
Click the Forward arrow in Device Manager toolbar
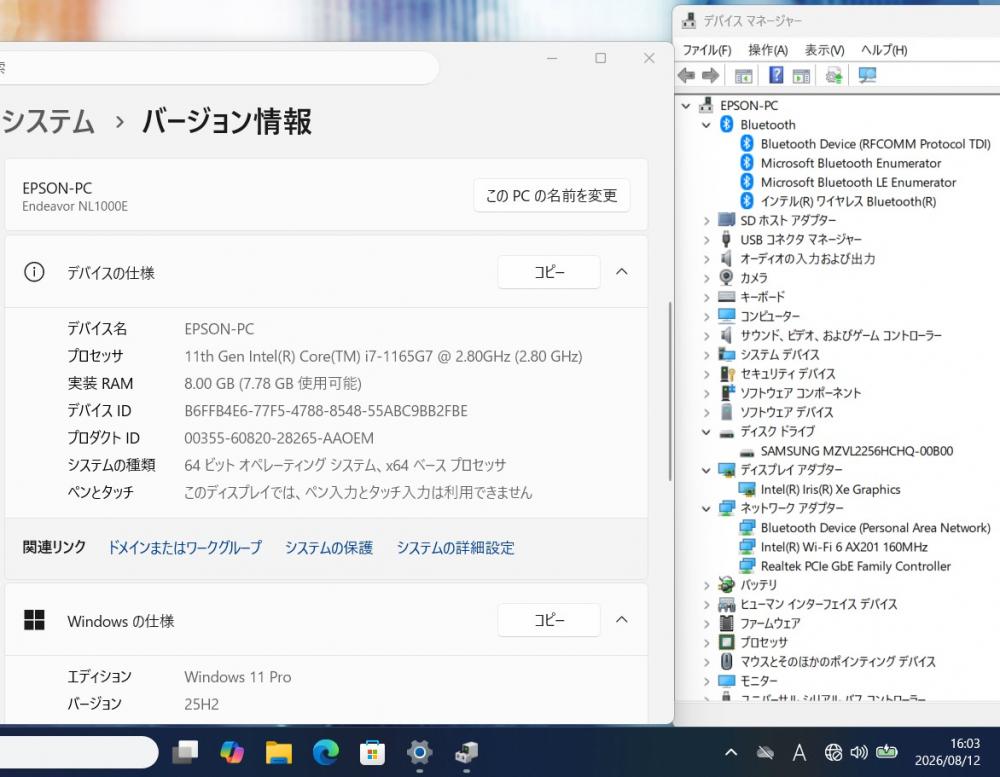(x=710, y=76)
